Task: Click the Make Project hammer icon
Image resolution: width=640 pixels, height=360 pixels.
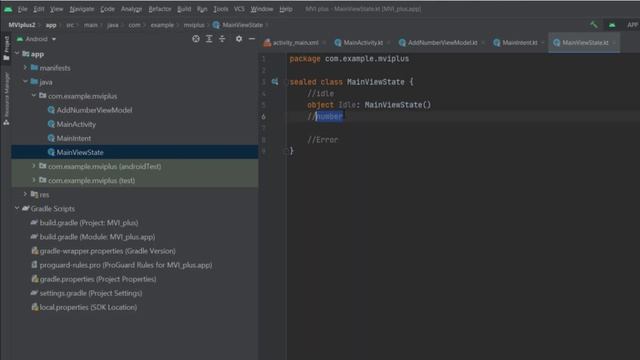Action: click(x=593, y=25)
